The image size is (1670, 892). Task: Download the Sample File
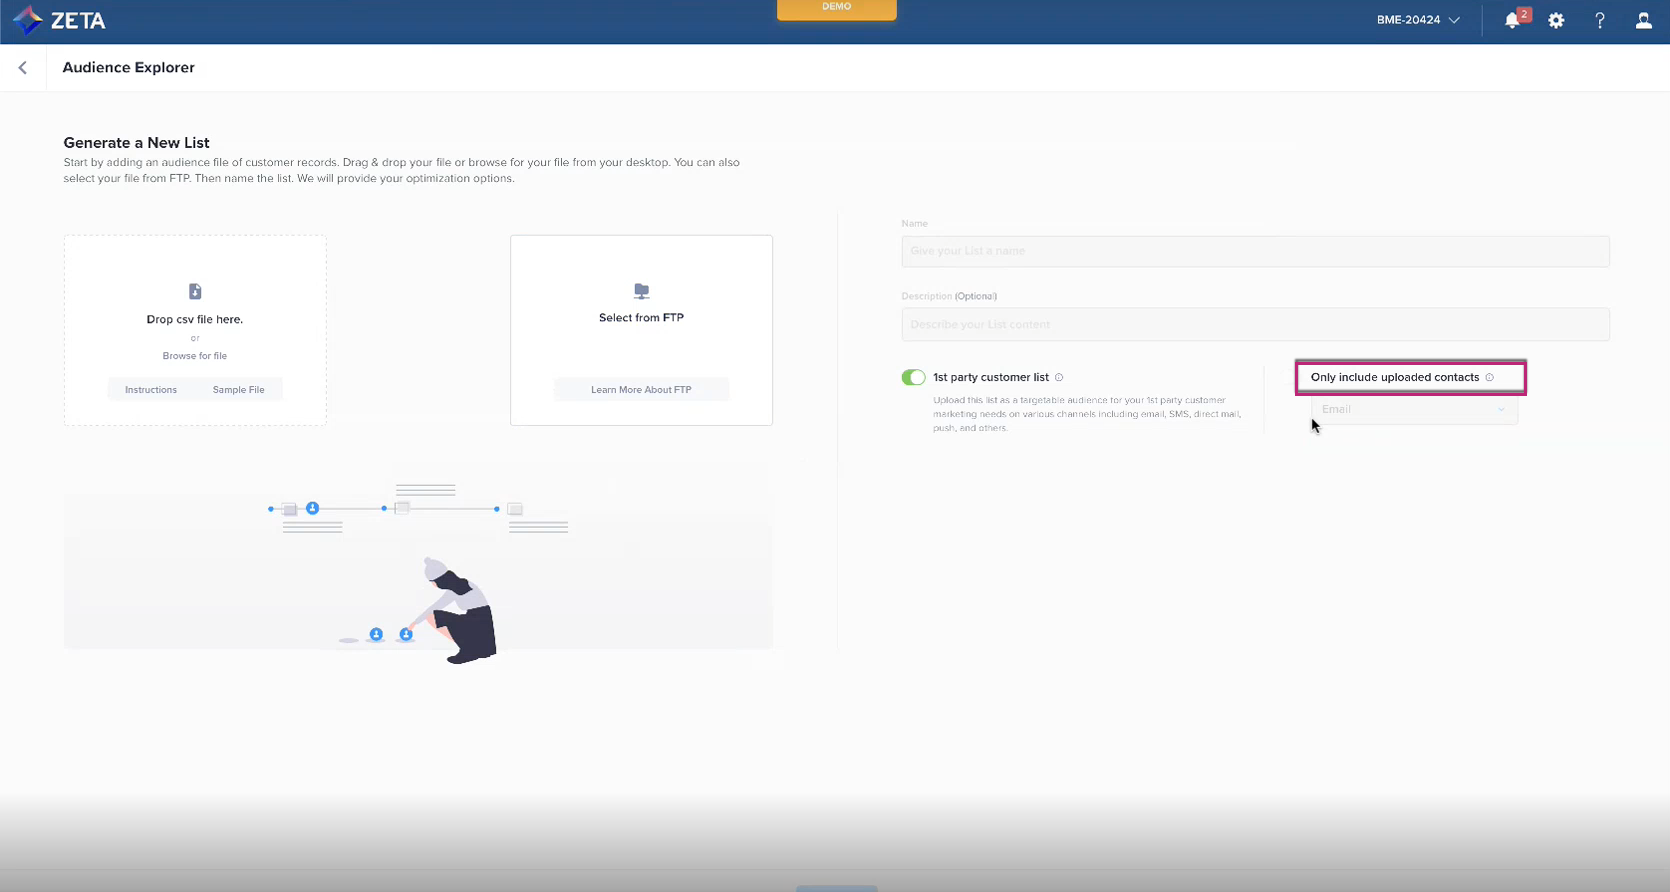[238, 390]
